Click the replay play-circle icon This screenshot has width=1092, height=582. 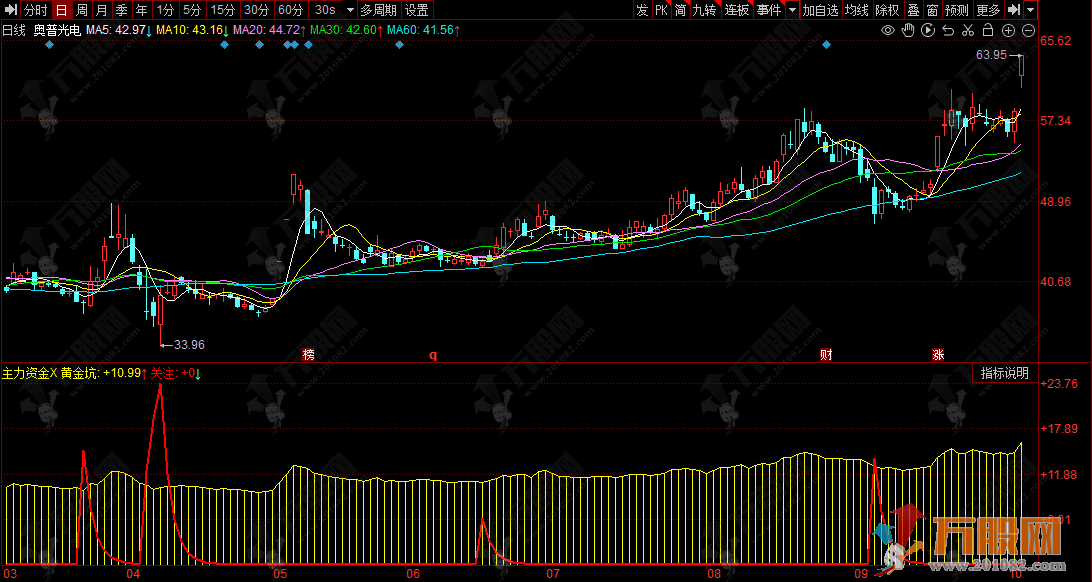pyautogui.click(x=929, y=31)
